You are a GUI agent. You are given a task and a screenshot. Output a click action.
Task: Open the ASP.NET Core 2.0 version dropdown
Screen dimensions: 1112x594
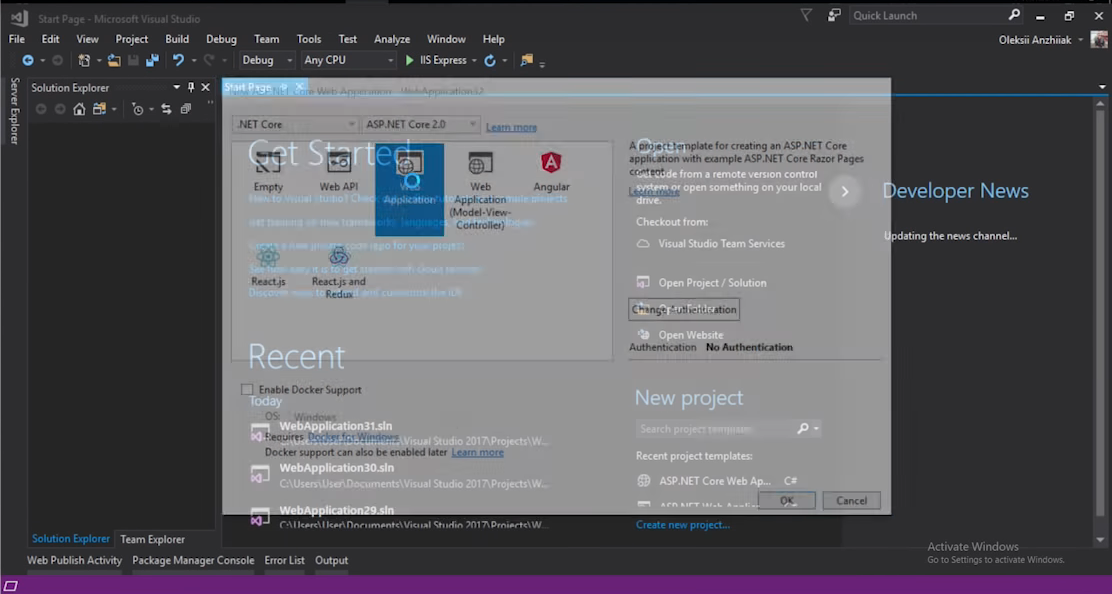421,124
